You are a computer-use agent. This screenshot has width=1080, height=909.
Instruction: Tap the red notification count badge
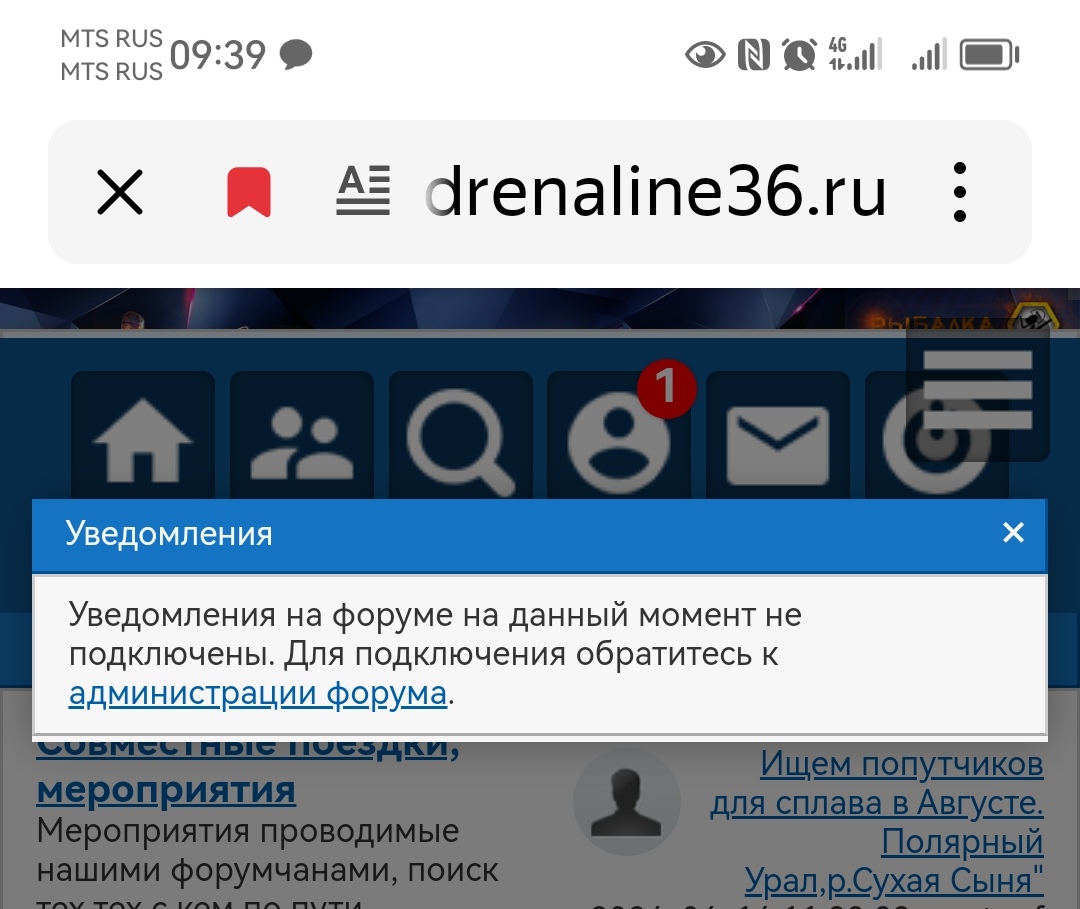tap(666, 388)
